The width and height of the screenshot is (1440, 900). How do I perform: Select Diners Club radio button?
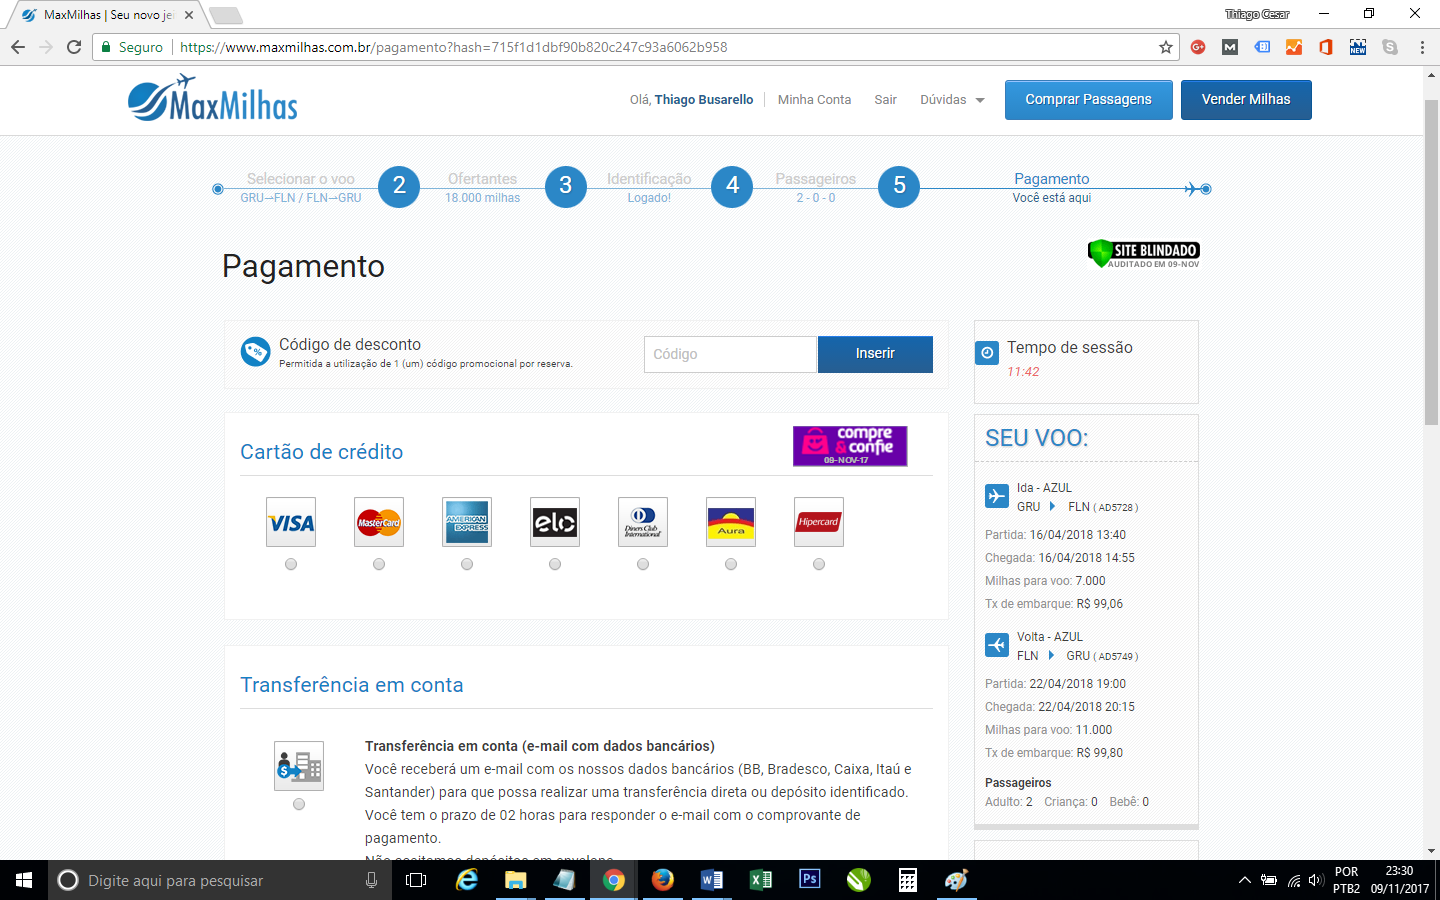click(x=643, y=564)
